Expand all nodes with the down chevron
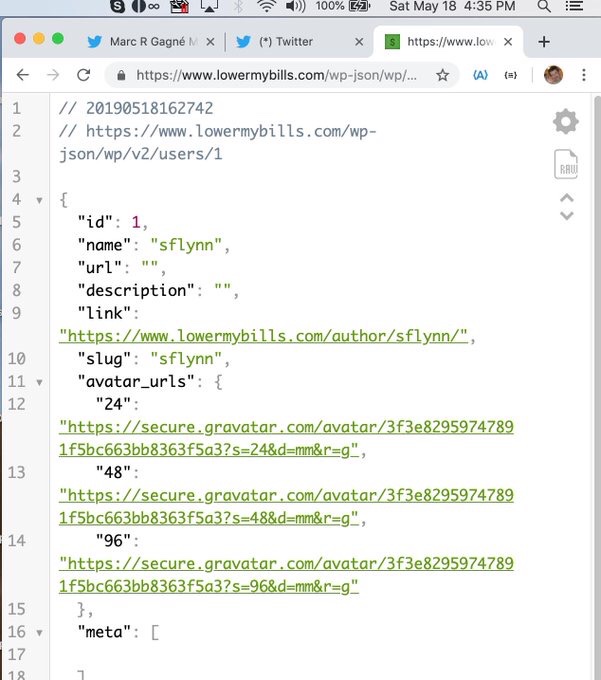The image size is (601, 680). click(567, 216)
